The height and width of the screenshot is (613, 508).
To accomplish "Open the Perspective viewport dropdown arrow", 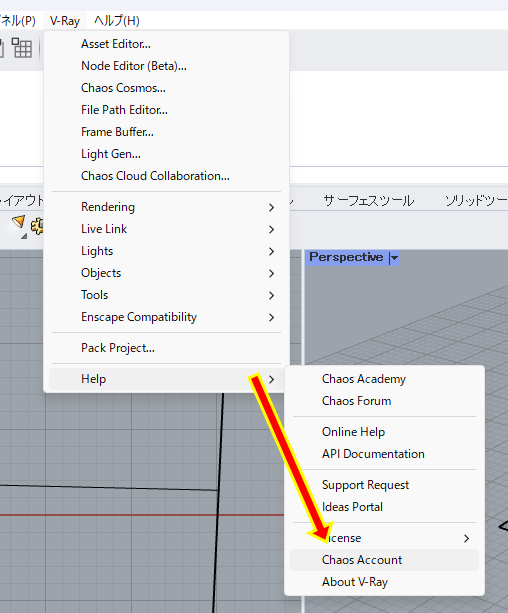I will pos(394,258).
